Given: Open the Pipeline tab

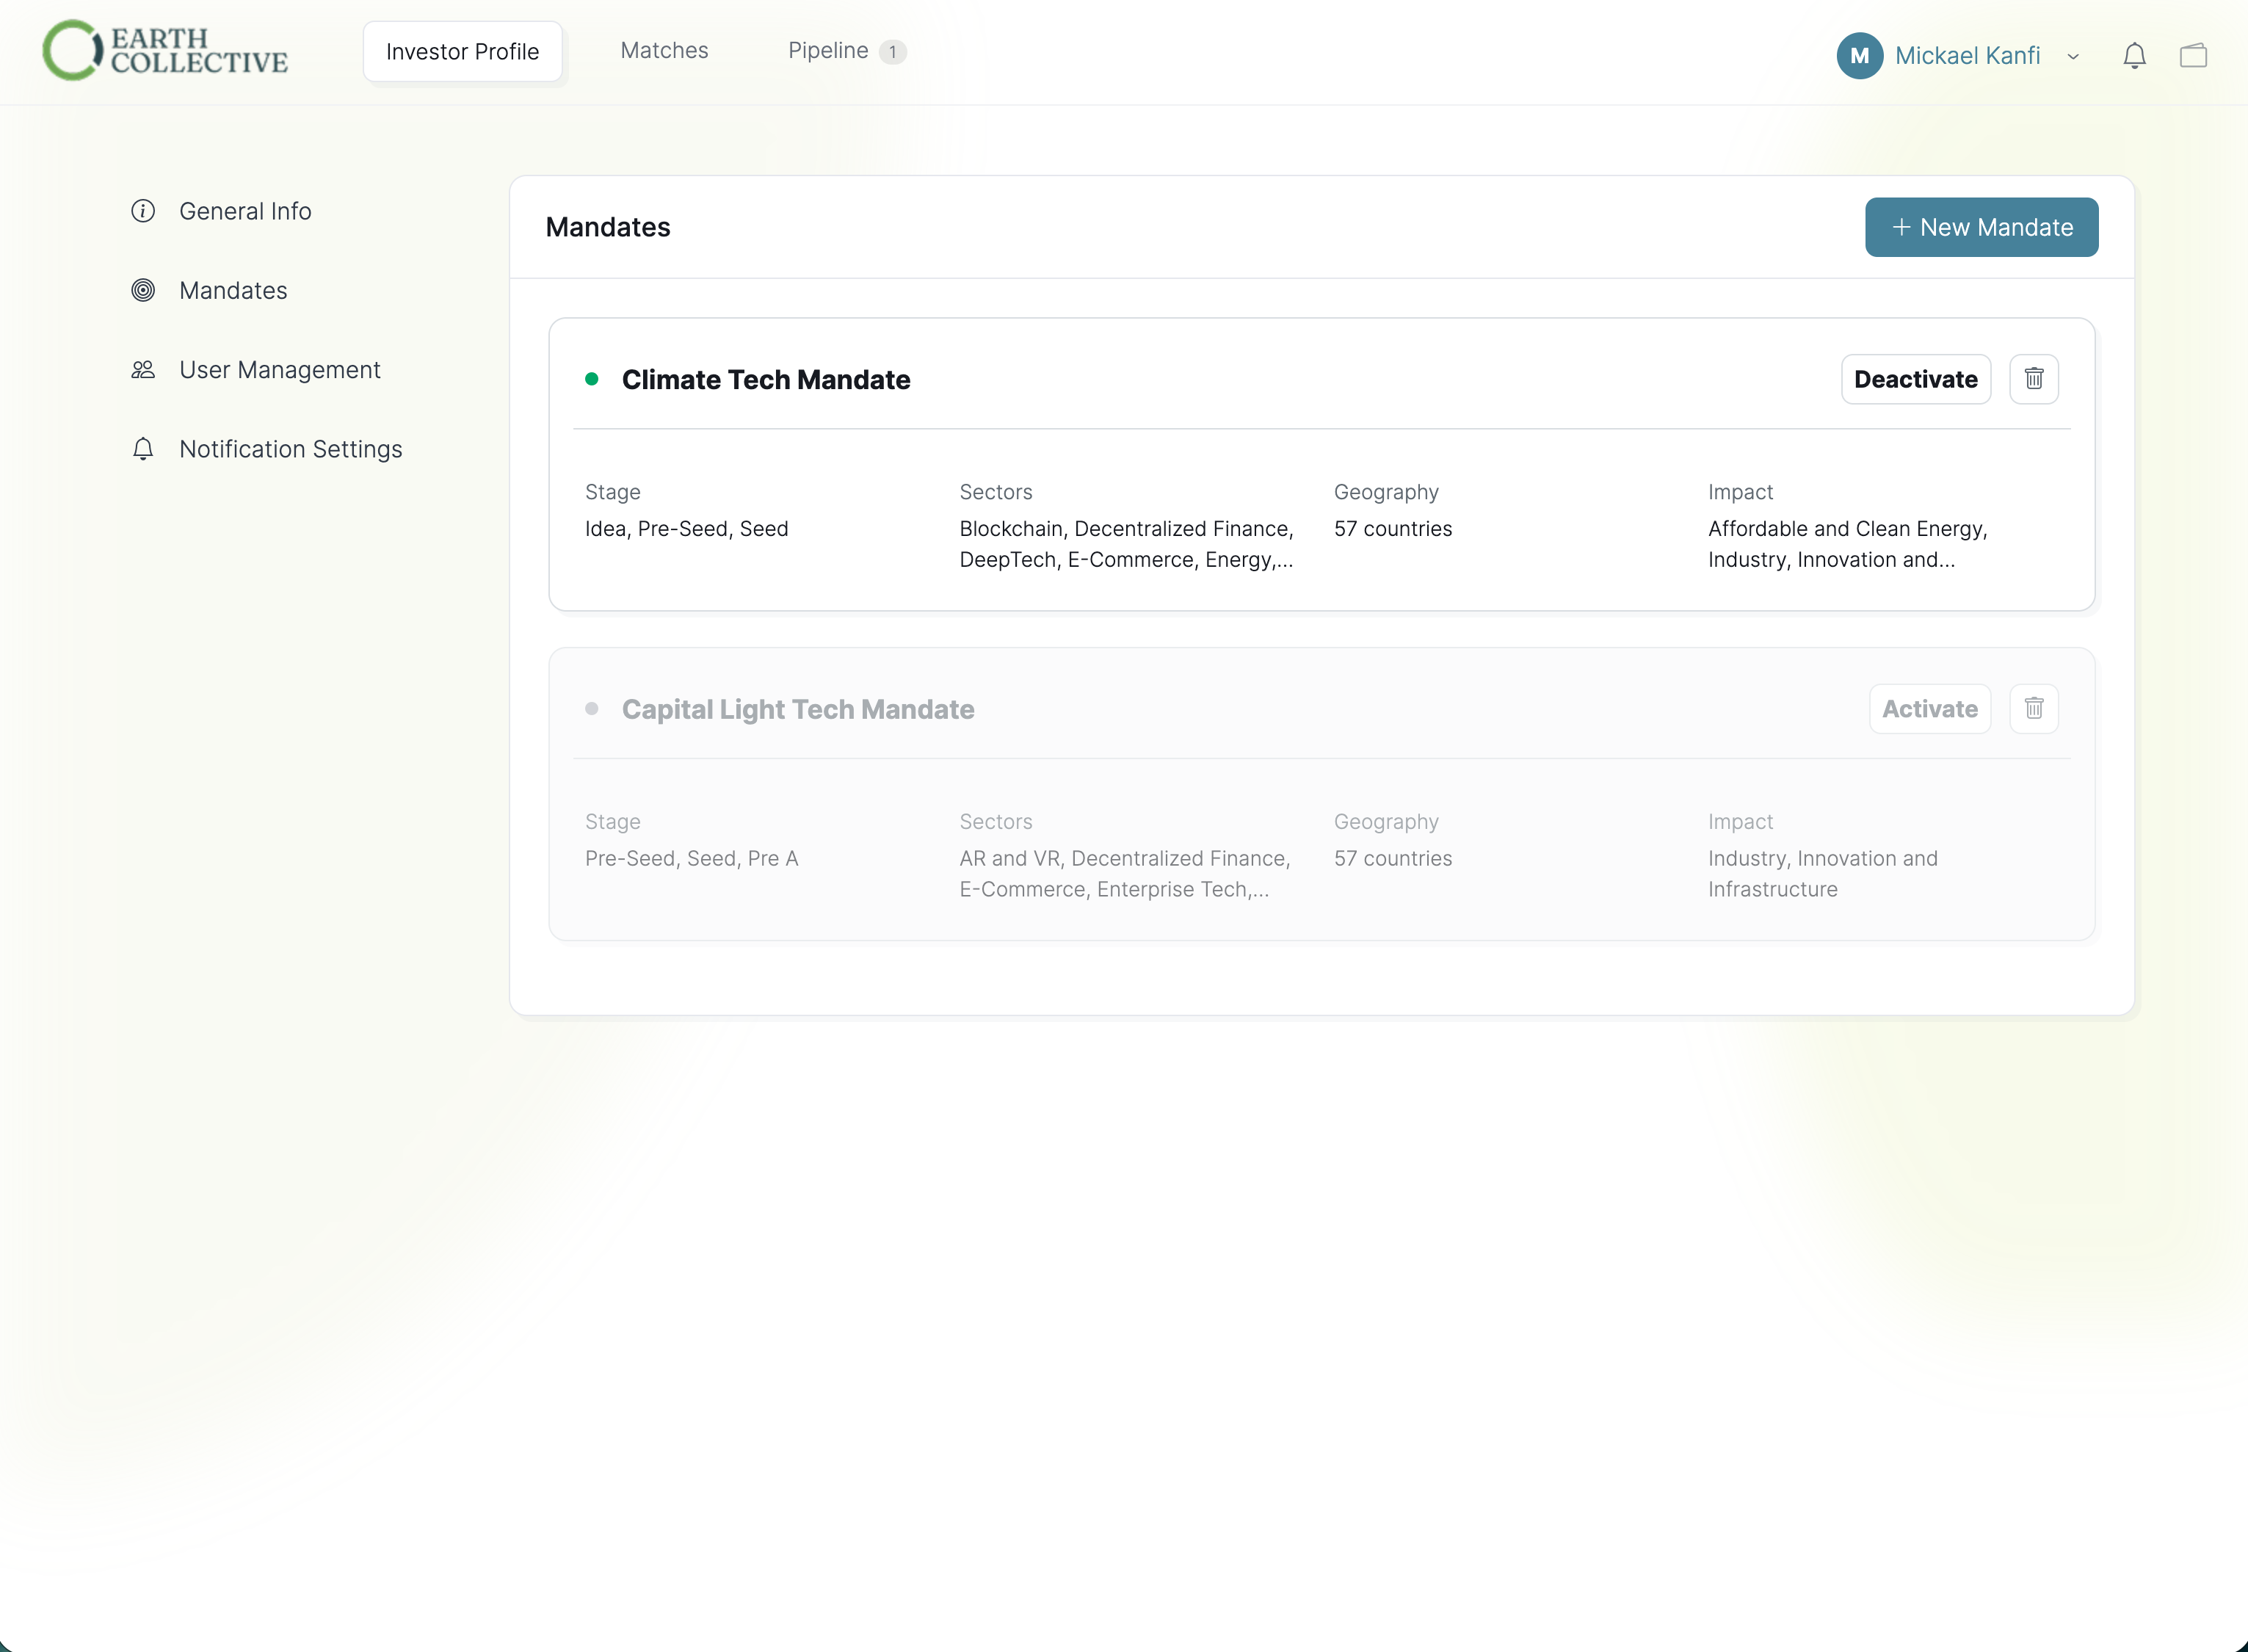Looking at the screenshot, I should point(832,50).
